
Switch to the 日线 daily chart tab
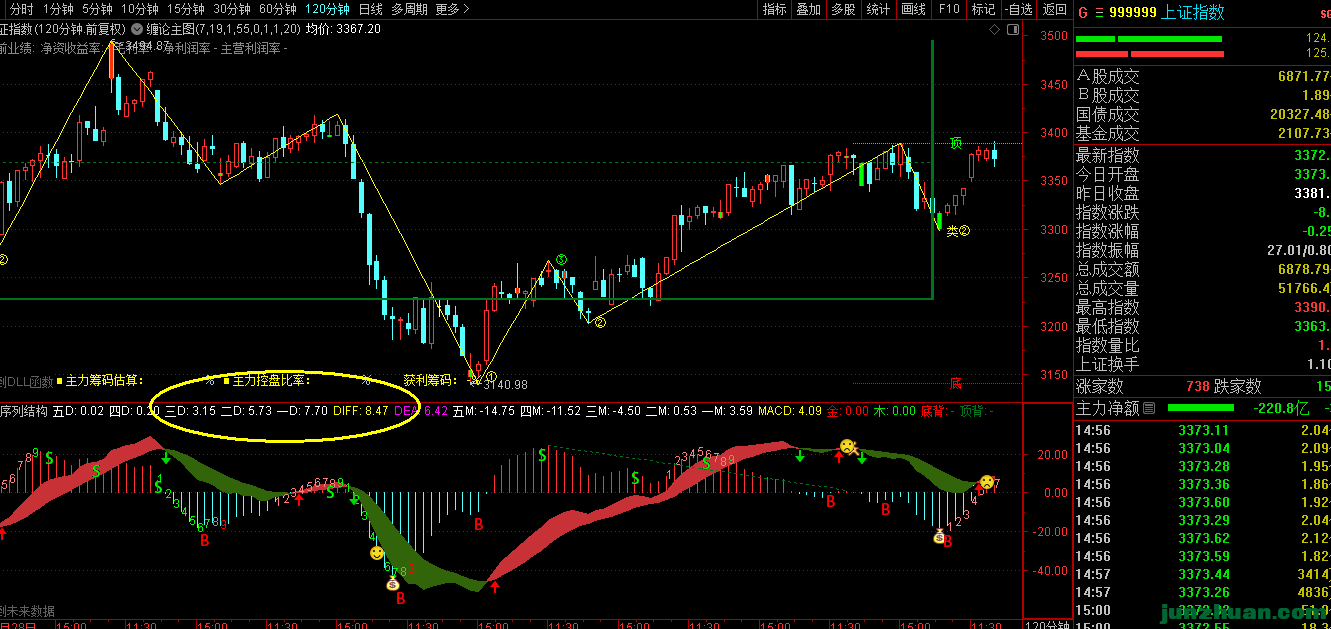point(370,9)
